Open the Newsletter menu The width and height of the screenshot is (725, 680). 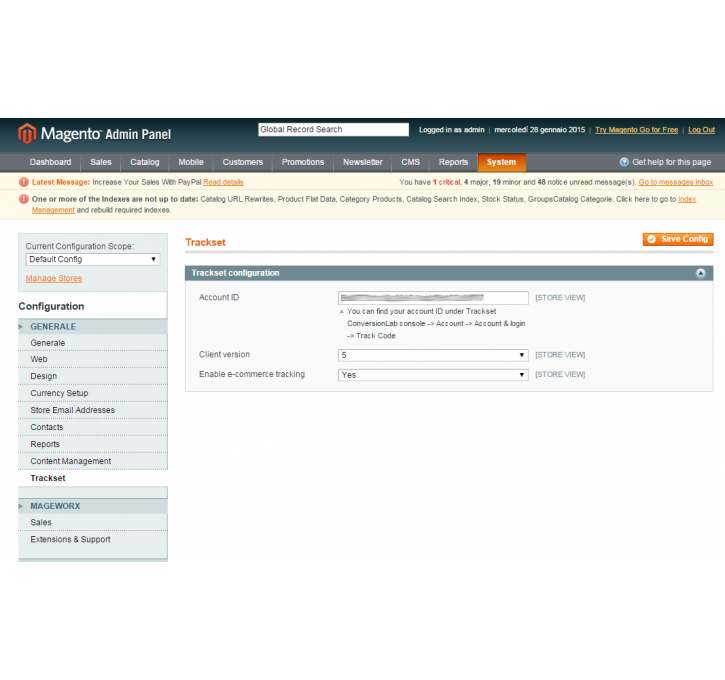click(x=362, y=162)
